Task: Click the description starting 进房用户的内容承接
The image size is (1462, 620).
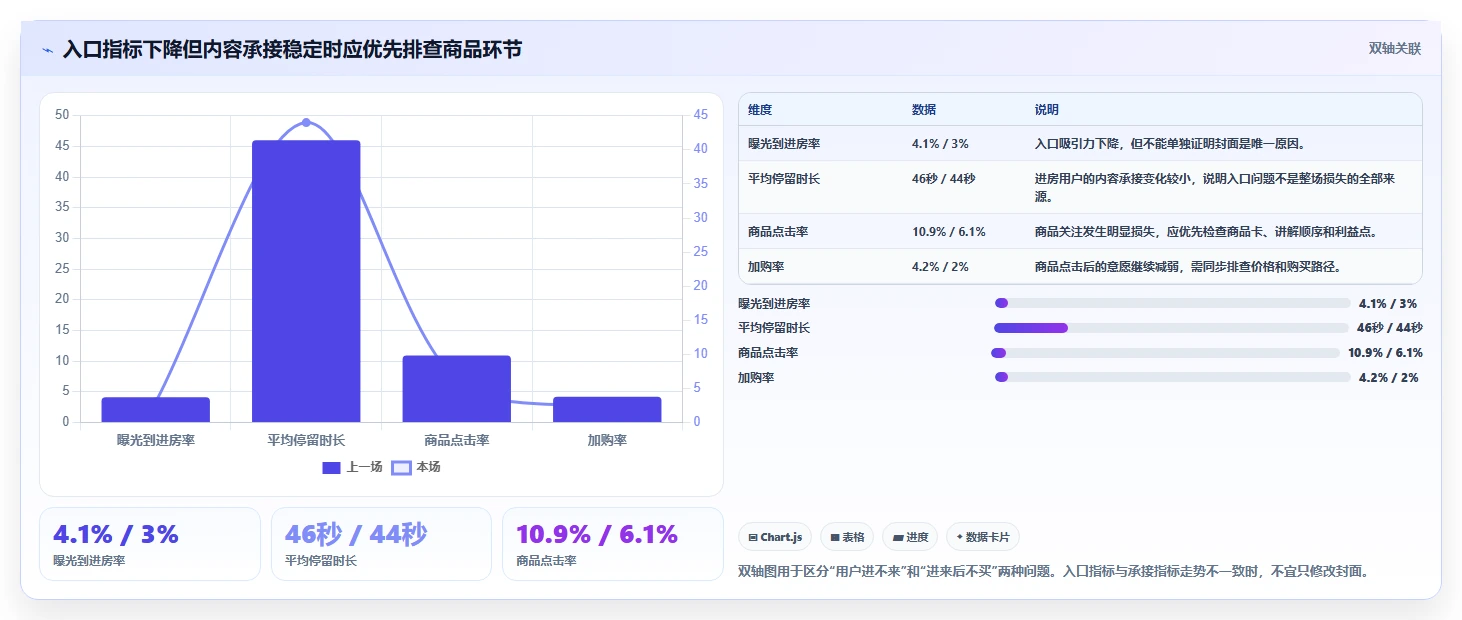Action: (x=1215, y=188)
